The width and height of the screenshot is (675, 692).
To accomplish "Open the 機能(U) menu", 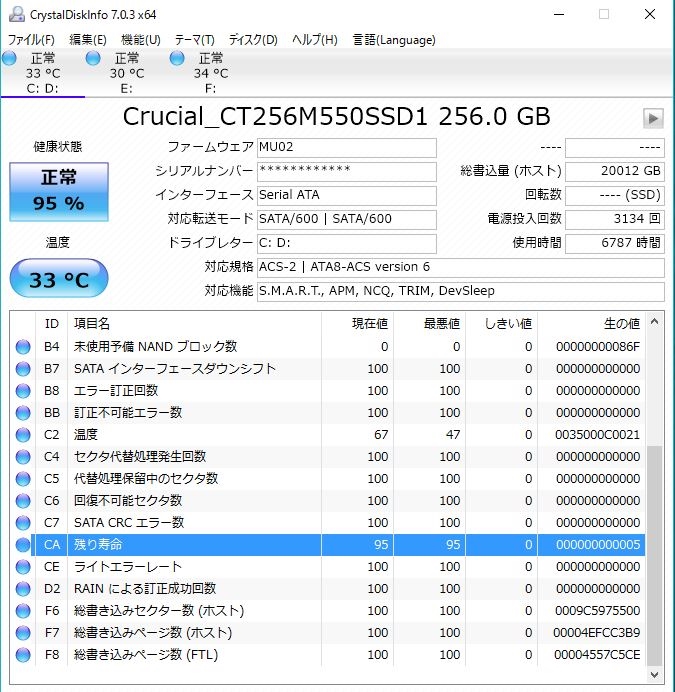I will (x=141, y=40).
